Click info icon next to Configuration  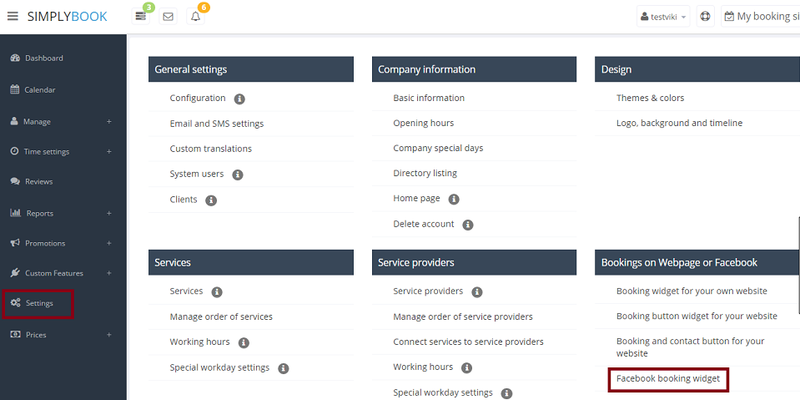point(239,99)
